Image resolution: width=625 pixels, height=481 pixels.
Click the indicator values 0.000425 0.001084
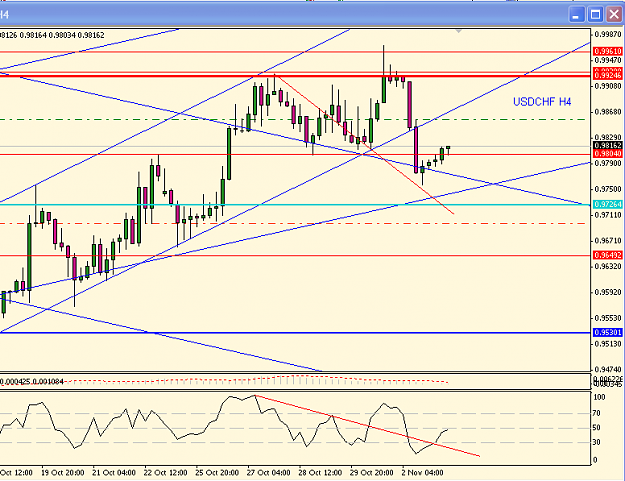click(x=32, y=382)
